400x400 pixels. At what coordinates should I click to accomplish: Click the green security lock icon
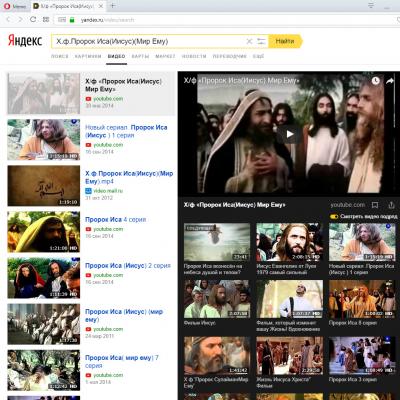pos(72,20)
